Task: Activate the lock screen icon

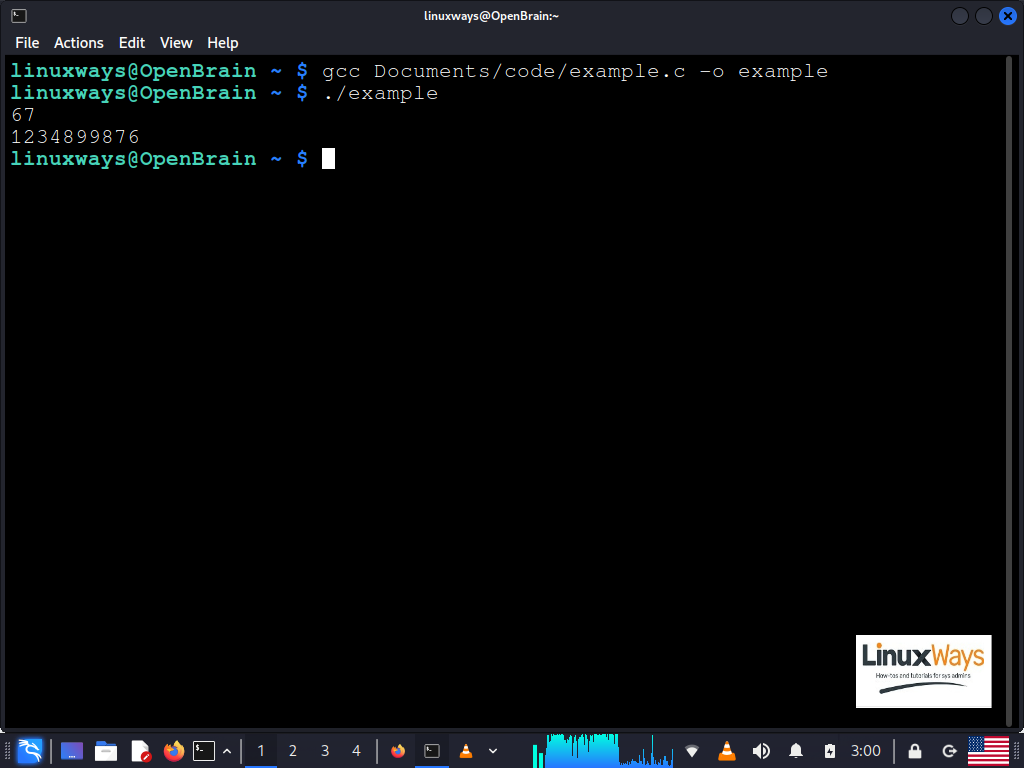Action: pos(913,750)
